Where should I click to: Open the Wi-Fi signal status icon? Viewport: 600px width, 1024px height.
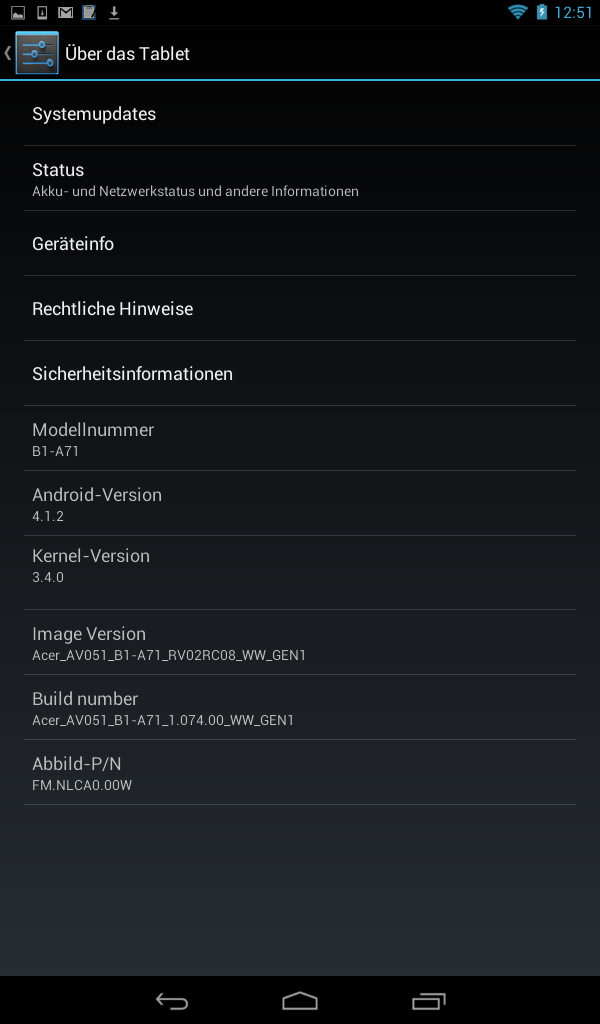(x=518, y=12)
